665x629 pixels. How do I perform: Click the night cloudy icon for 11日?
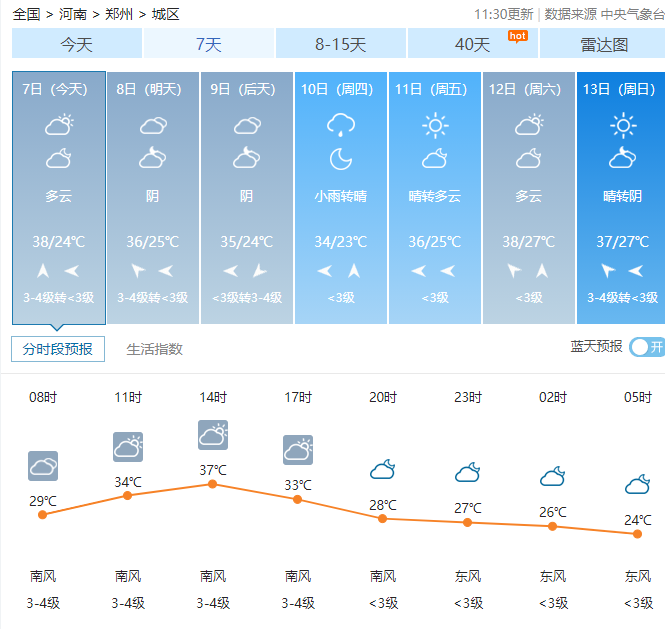point(435,159)
